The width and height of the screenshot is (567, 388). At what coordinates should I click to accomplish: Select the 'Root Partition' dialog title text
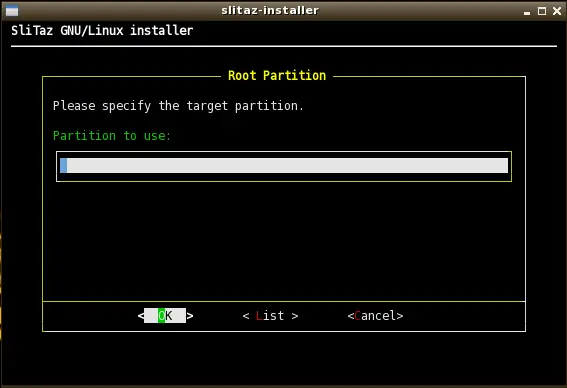(x=277, y=76)
